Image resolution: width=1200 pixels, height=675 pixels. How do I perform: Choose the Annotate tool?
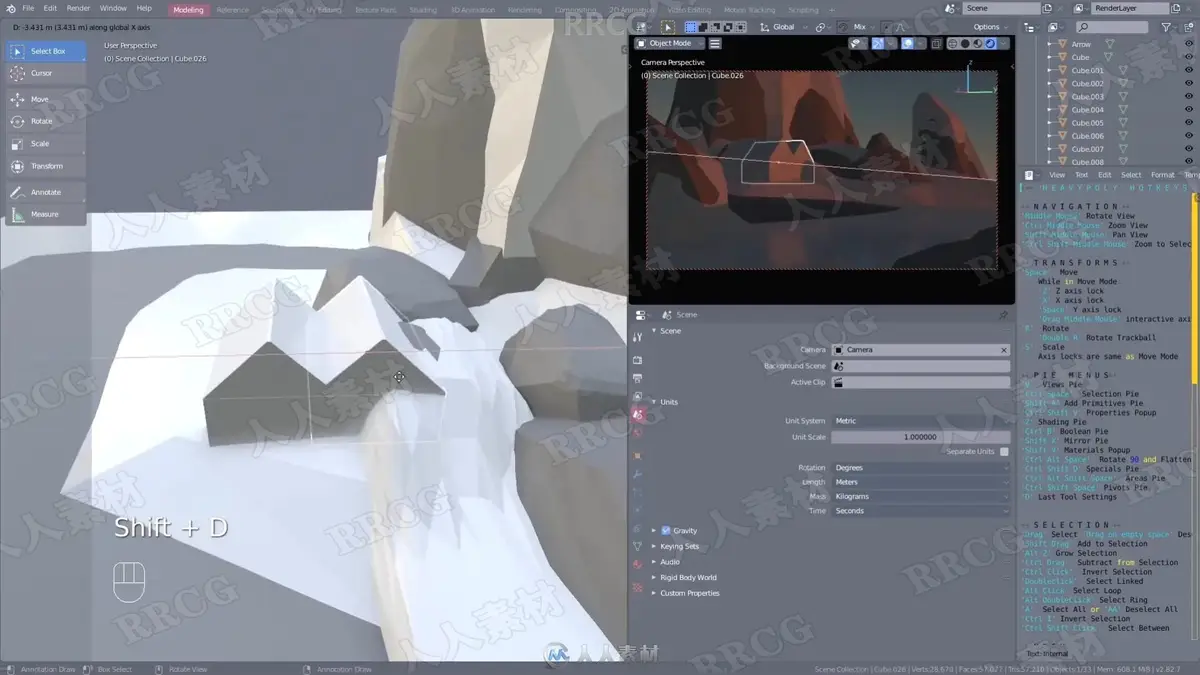tap(46, 192)
